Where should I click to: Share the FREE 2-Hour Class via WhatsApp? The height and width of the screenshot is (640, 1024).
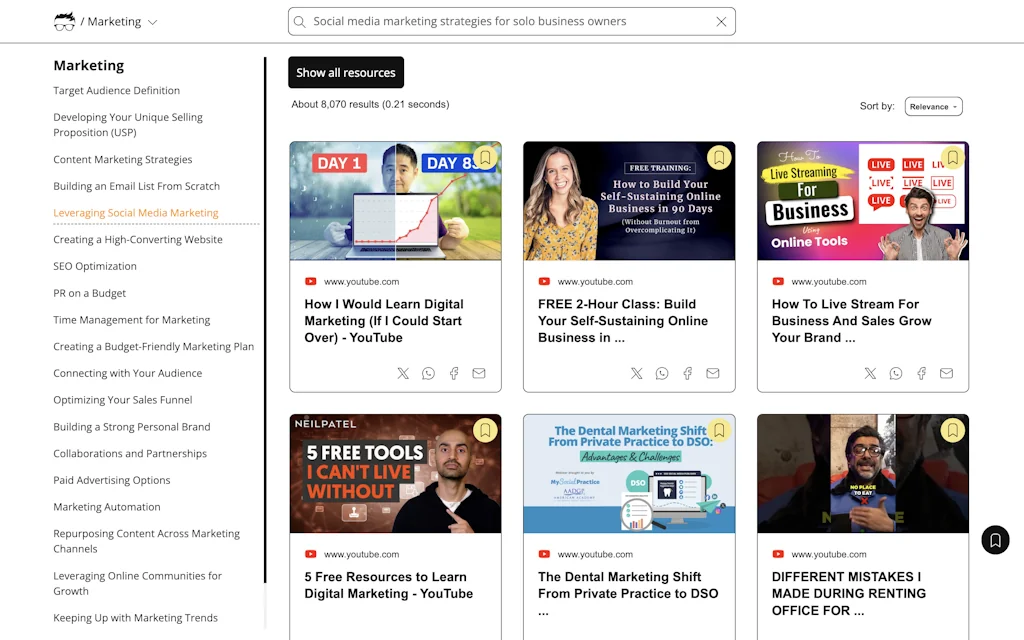pyautogui.click(x=662, y=373)
